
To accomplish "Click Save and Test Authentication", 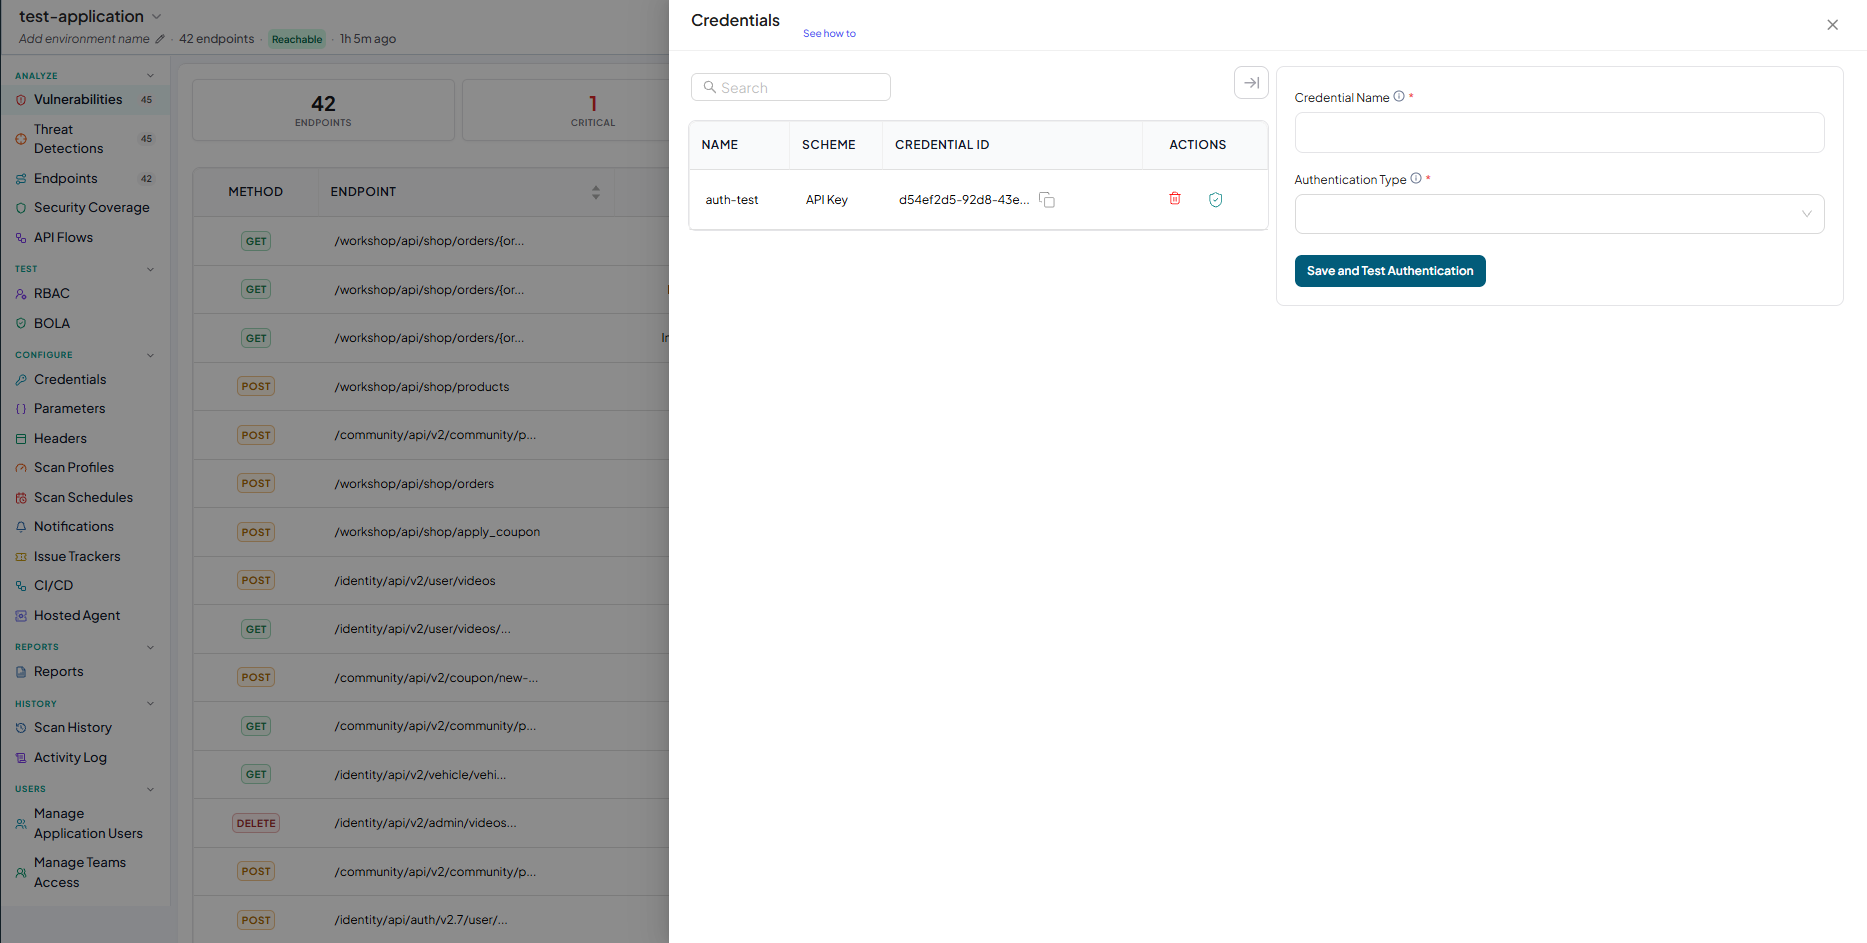I will [1390, 271].
